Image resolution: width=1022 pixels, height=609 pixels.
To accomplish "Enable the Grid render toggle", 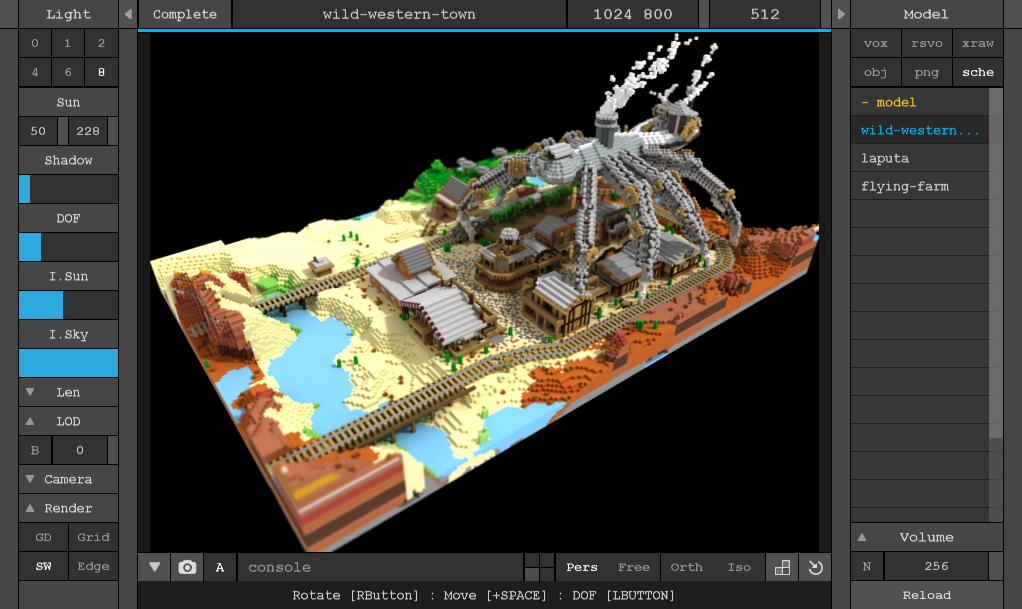I will (x=93, y=537).
